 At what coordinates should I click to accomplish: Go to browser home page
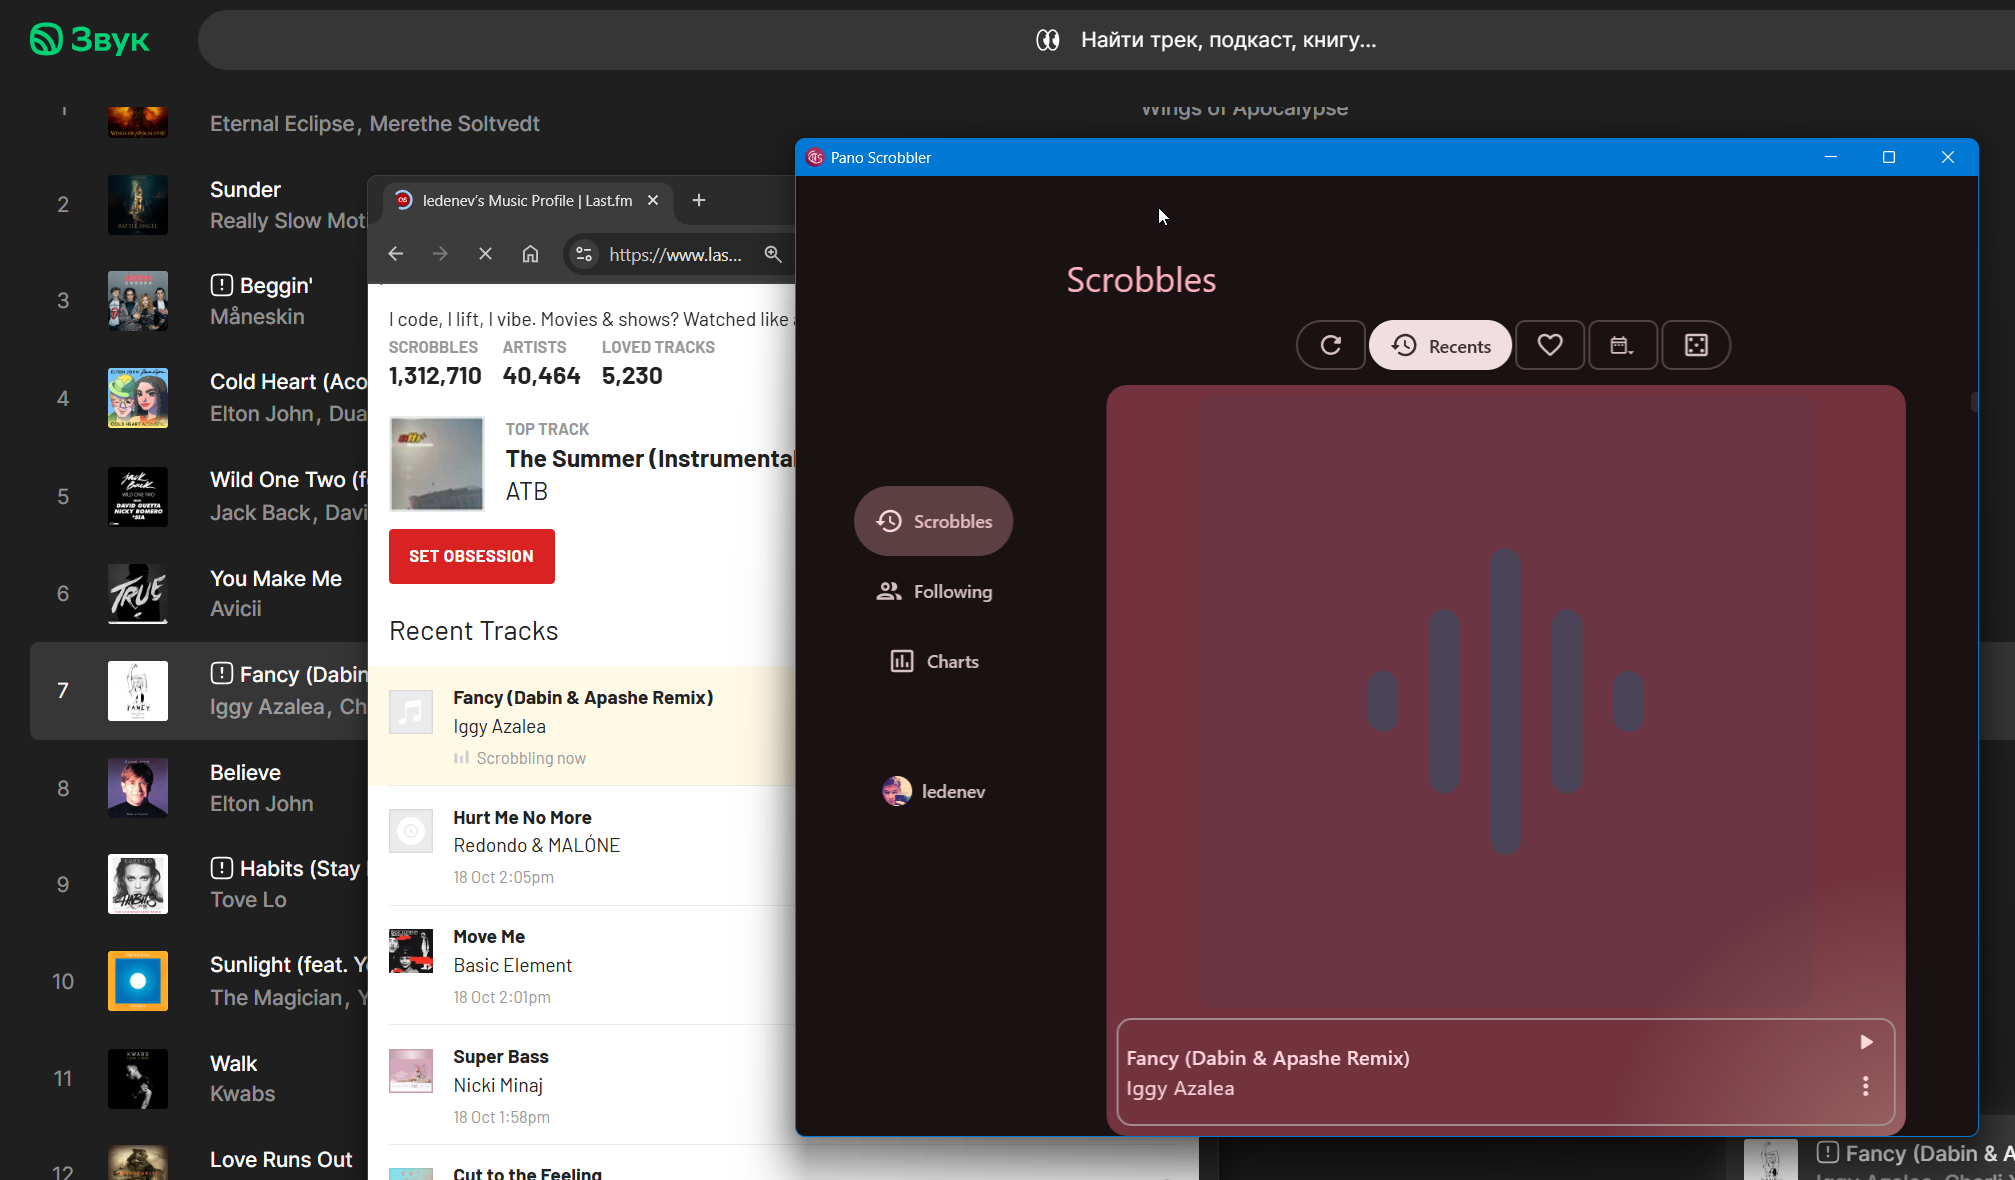click(x=530, y=254)
